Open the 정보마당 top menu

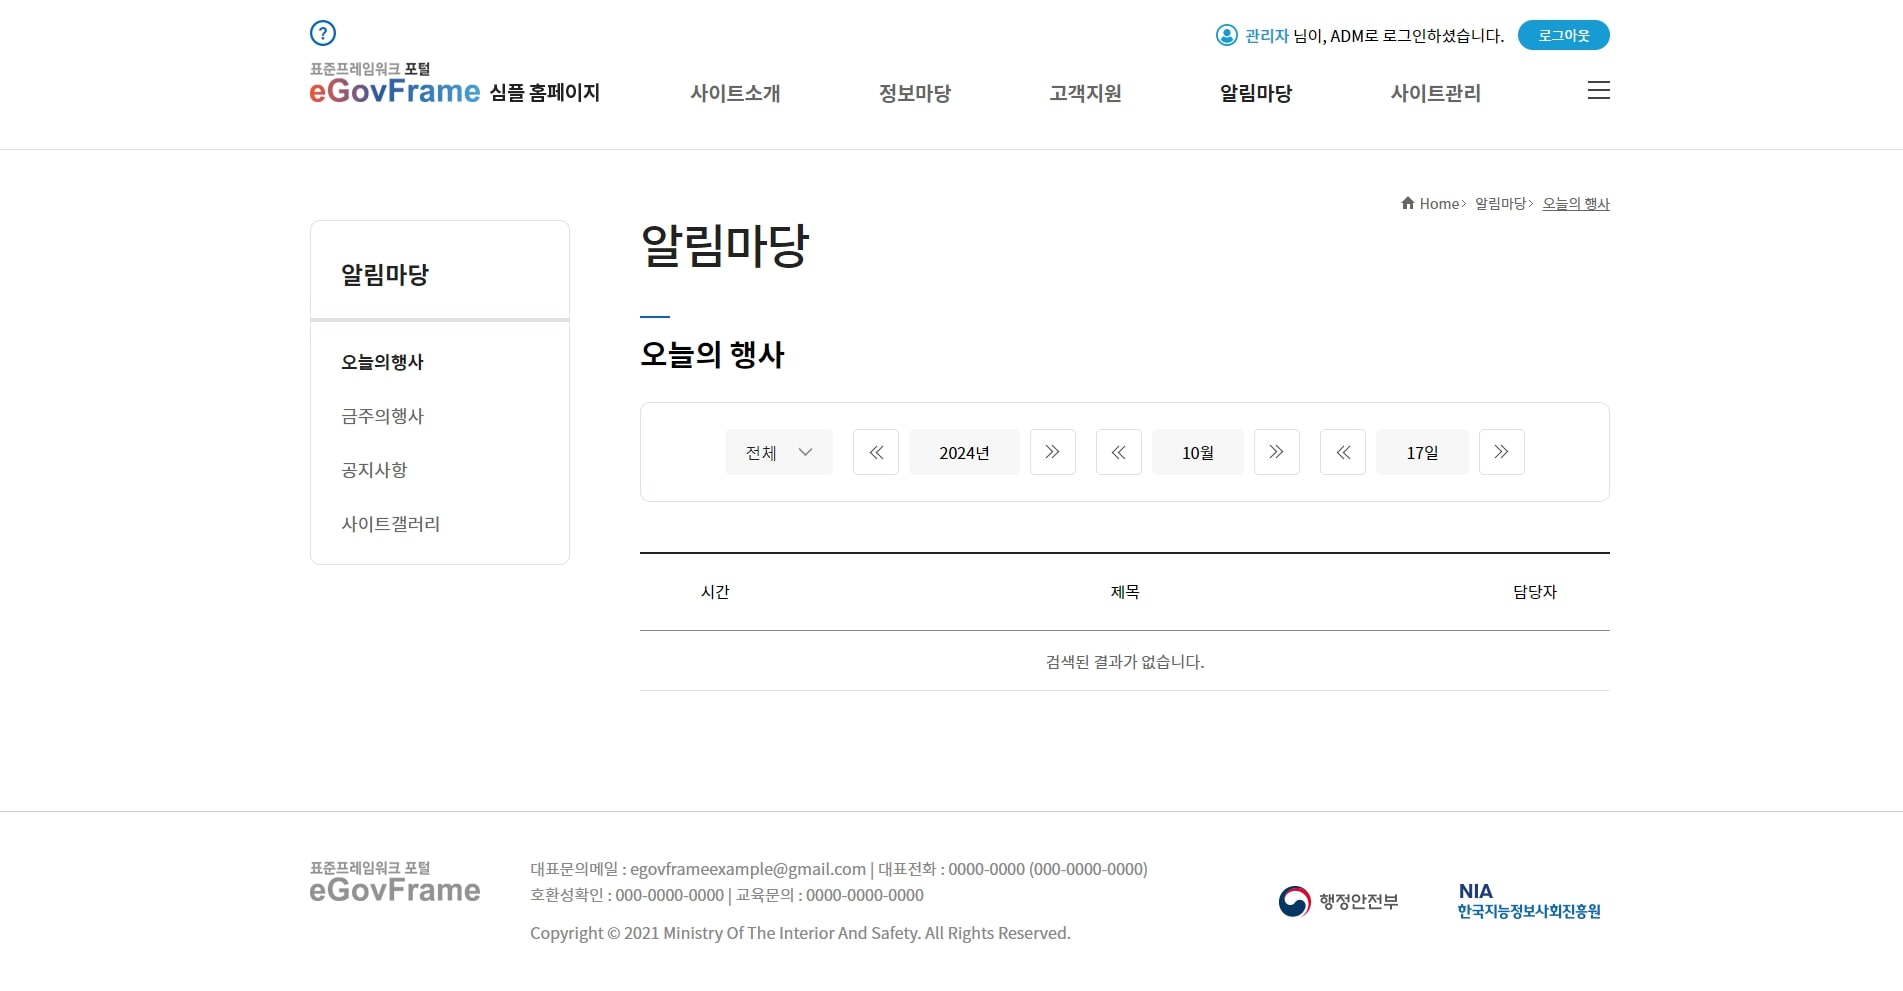[914, 93]
